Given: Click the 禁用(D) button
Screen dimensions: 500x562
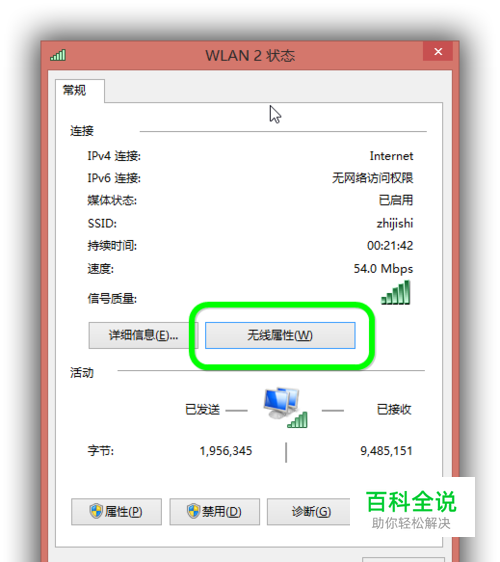Looking at the screenshot, I should coord(214,511).
